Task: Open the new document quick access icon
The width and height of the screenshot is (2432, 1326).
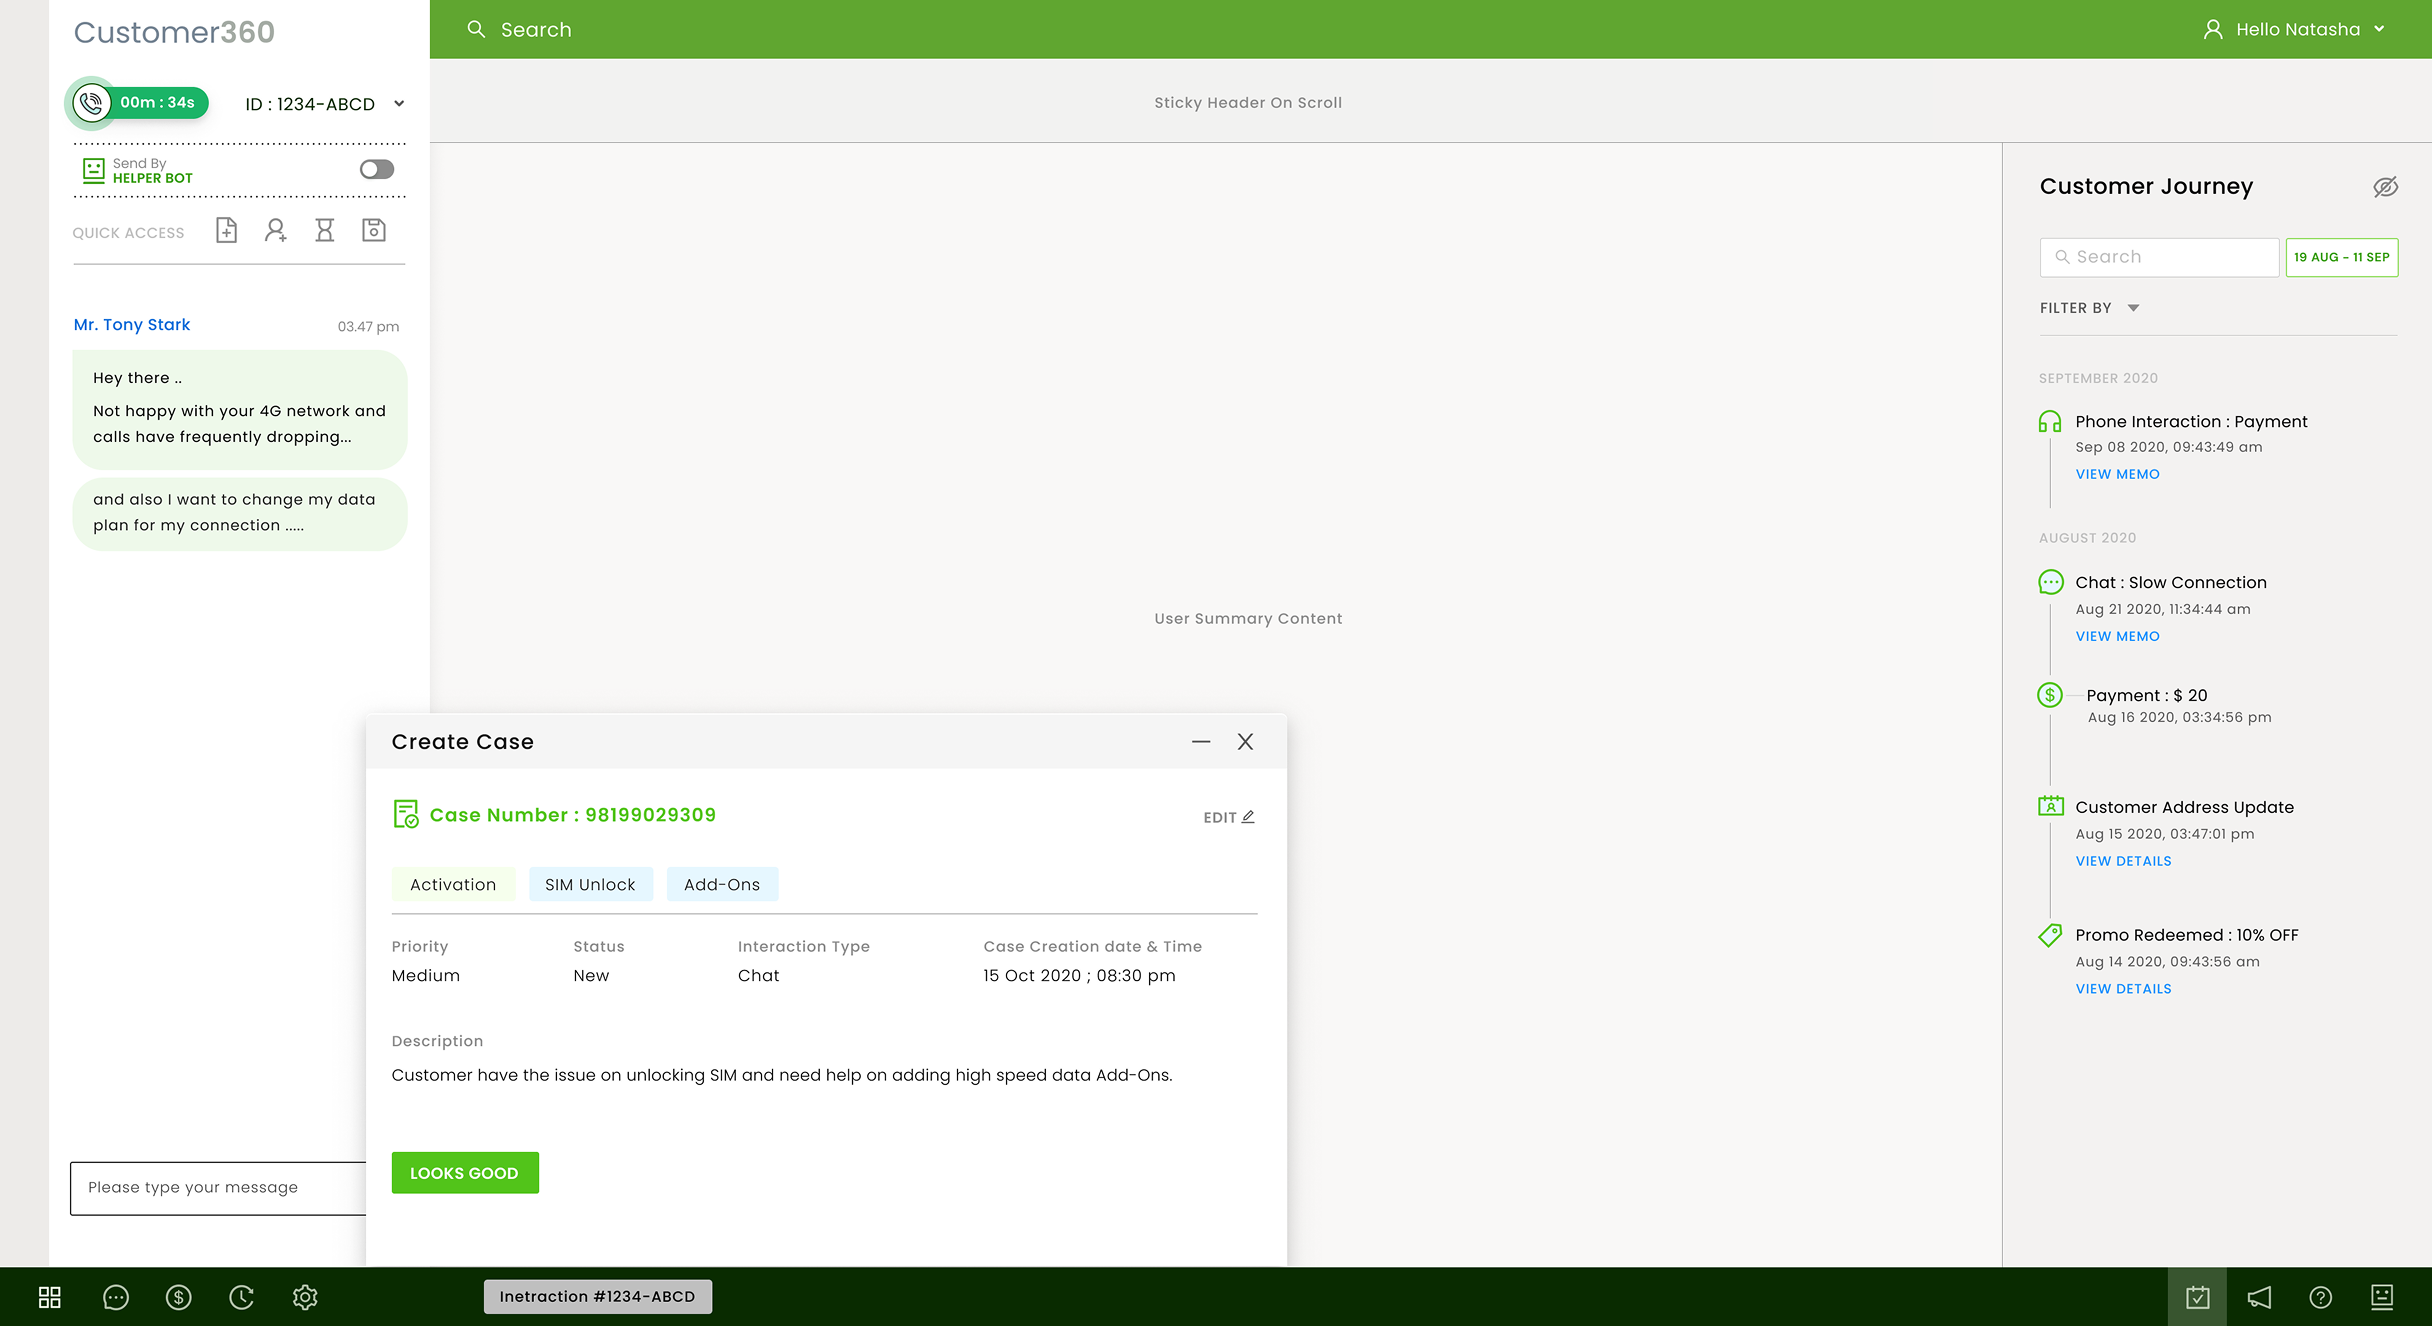Action: [227, 231]
